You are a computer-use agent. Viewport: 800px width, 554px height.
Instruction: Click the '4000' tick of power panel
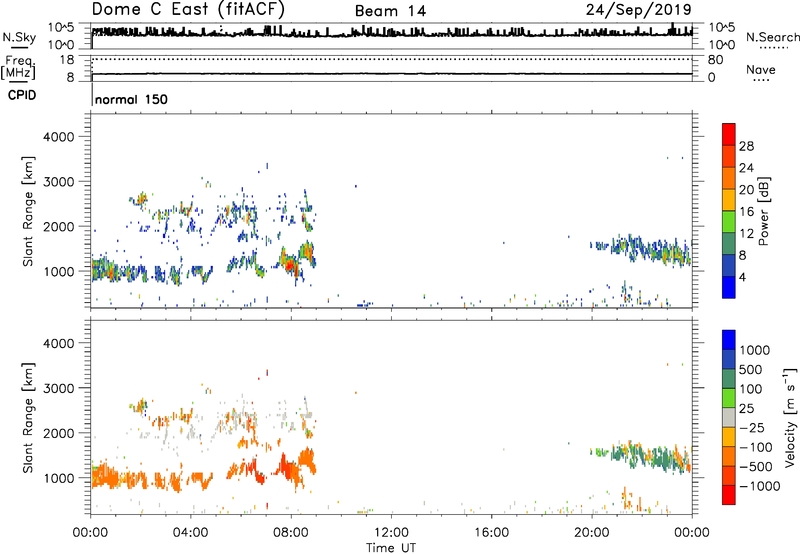[x=58, y=137]
